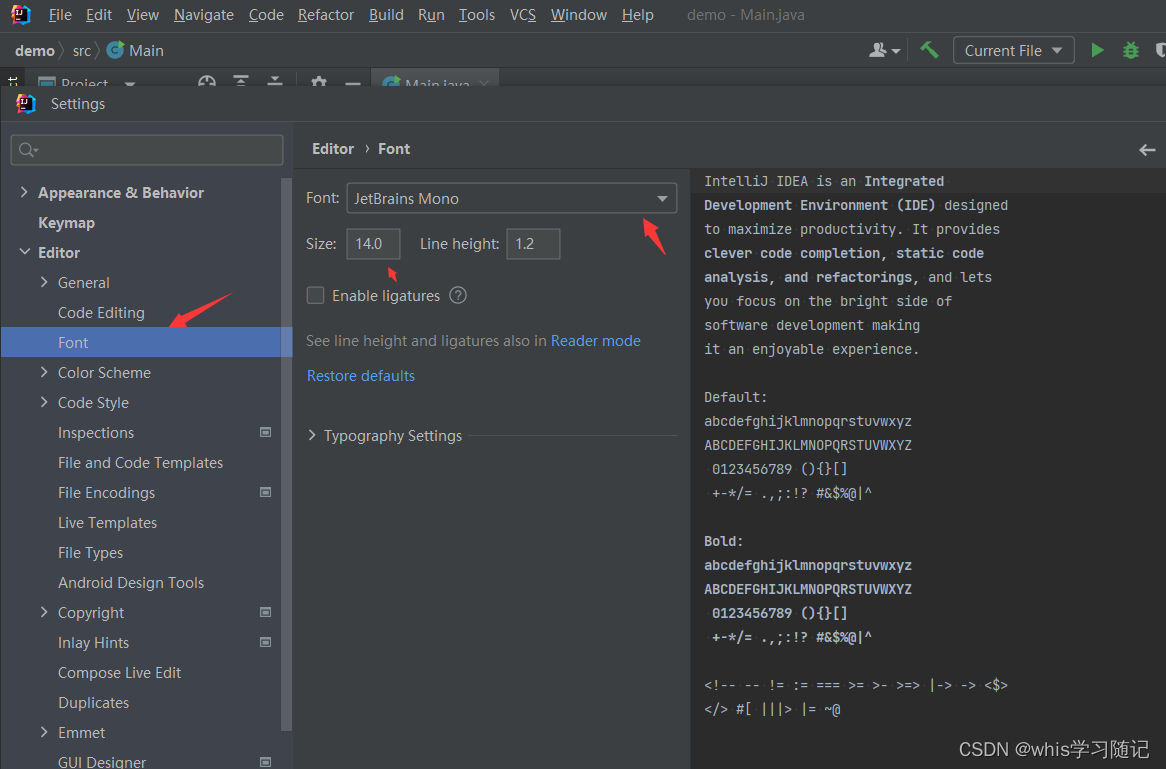Viewport: 1166px width, 769px height.
Task: Click the IntelliJ IDEA logo in menu bar
Action: pyautogui.click(x=21, y=14)
